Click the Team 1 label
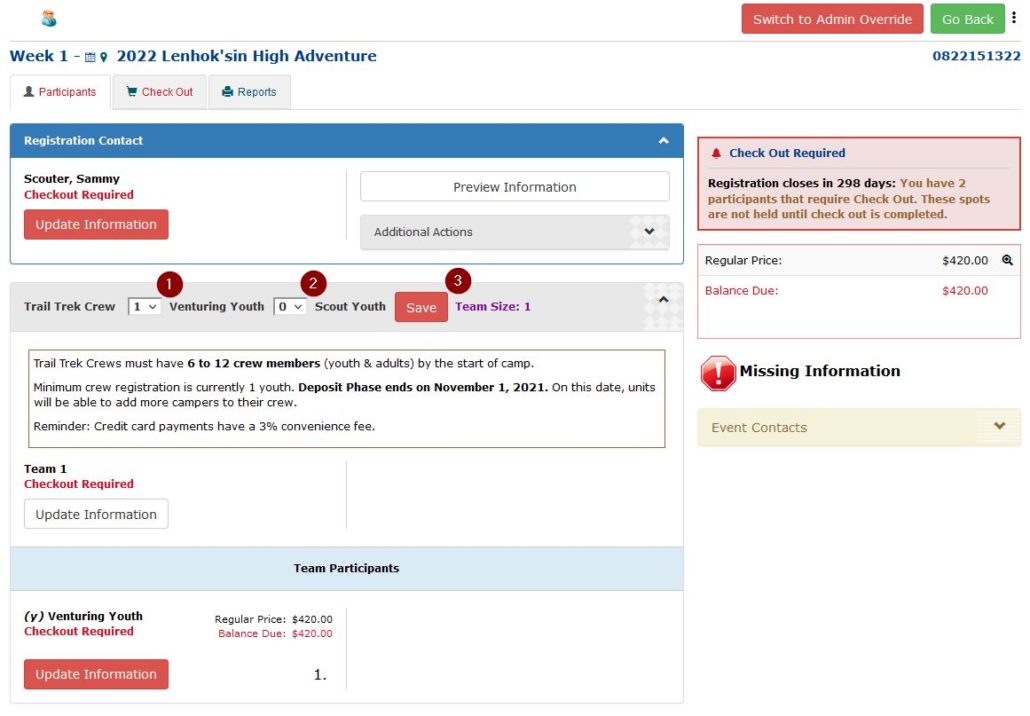 (45, 469)
